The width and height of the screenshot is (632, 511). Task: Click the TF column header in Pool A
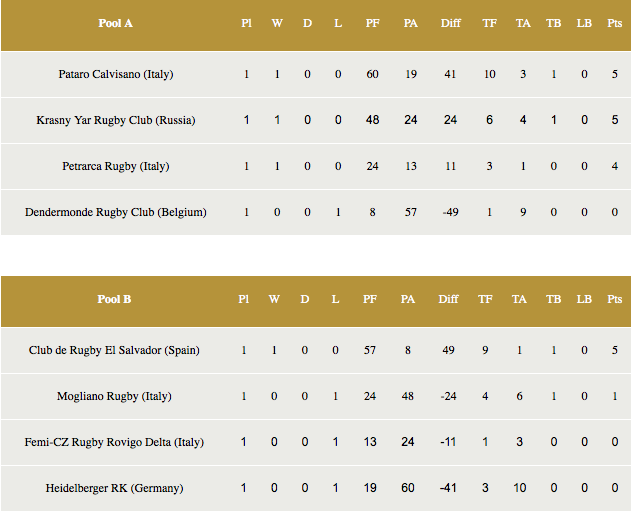[x=489, y=23]
